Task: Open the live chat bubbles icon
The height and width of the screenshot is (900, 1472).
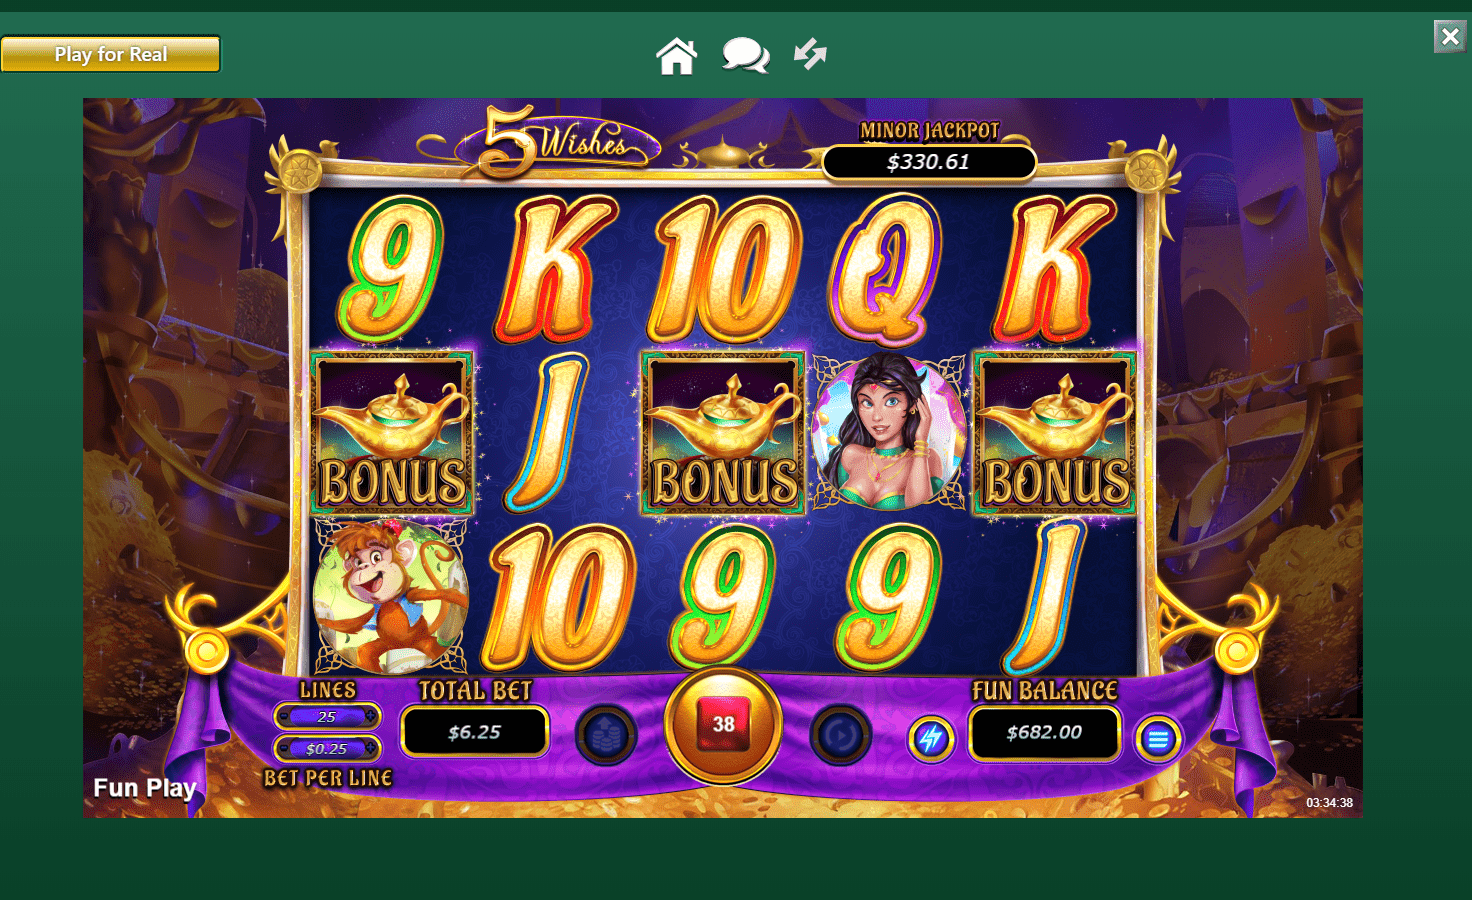Action: click(x=746, y=56)
